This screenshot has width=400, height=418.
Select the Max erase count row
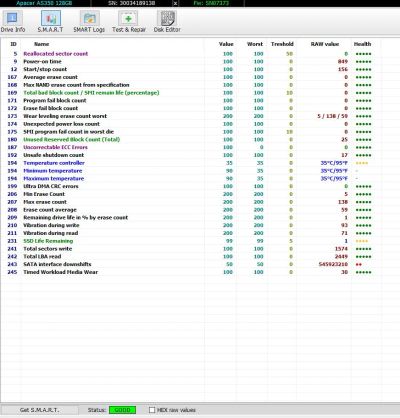pyautogui.click(x=190, y=202)
